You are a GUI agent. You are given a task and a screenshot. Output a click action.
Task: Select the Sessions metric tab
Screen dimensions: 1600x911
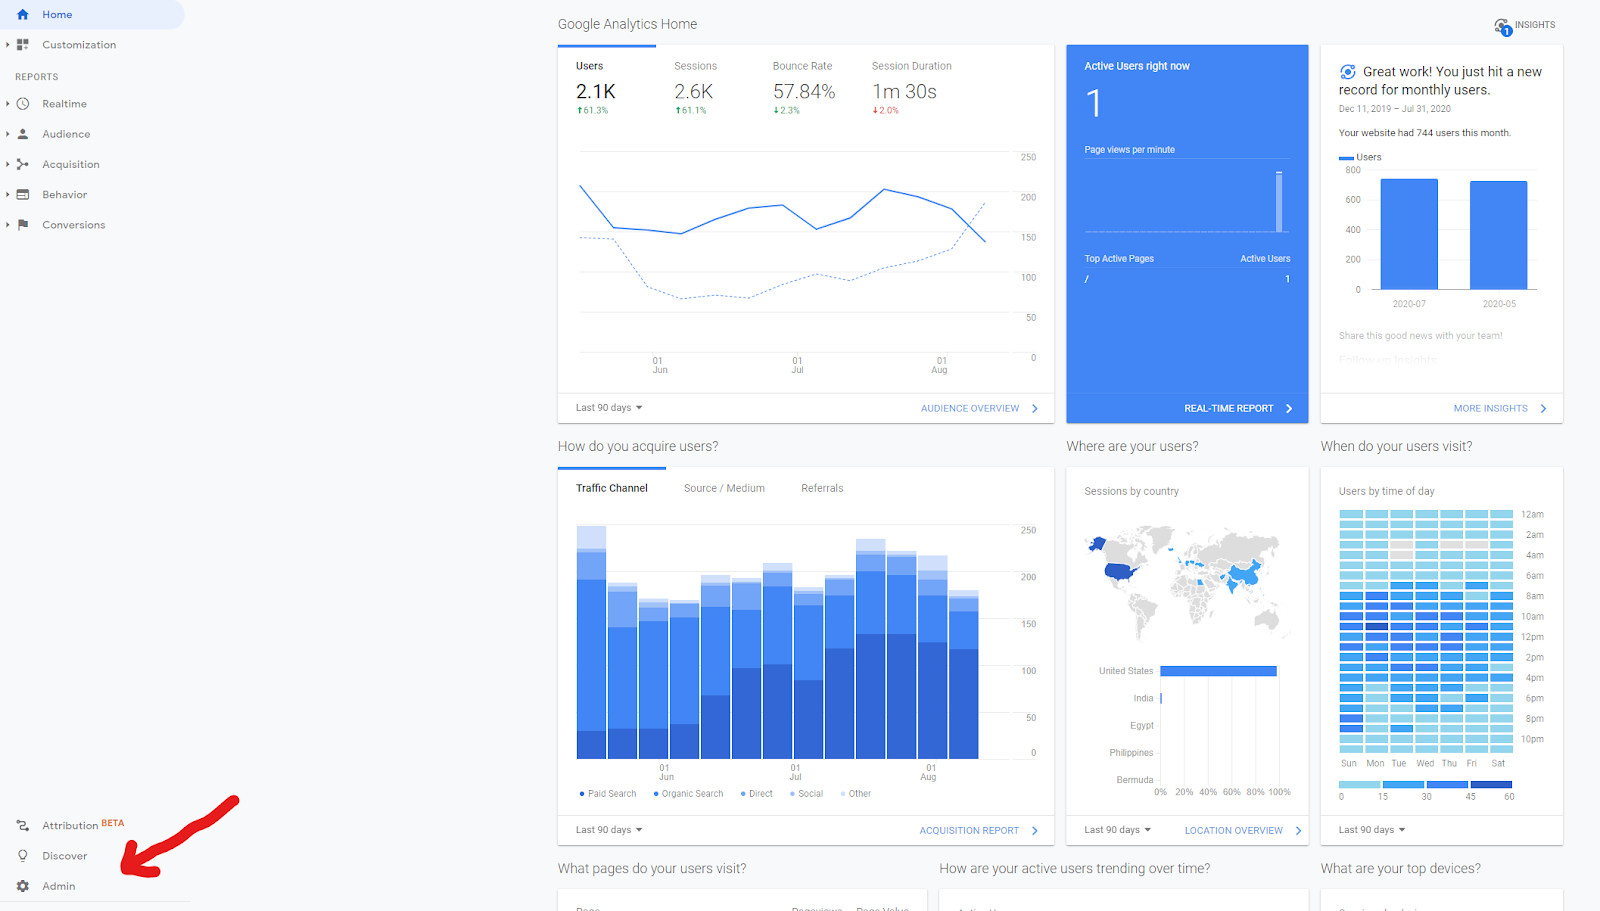695,89
